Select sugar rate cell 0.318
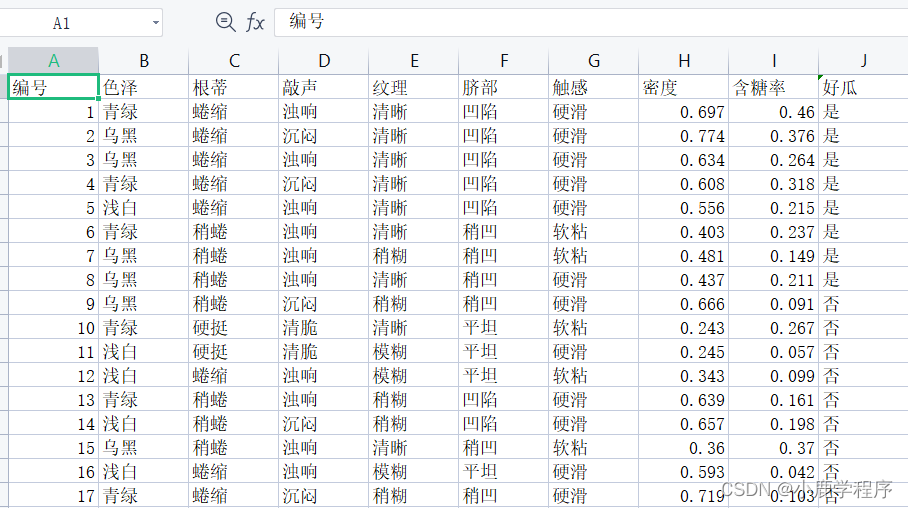 pyautogui.click(x=774, y=184)
